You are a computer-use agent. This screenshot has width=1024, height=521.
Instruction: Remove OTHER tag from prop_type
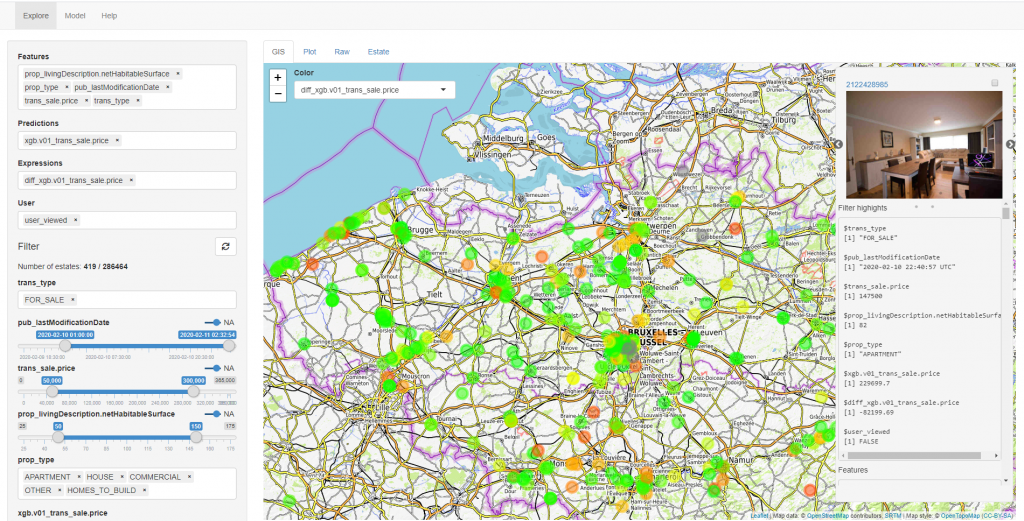click(x=59, y=490)
